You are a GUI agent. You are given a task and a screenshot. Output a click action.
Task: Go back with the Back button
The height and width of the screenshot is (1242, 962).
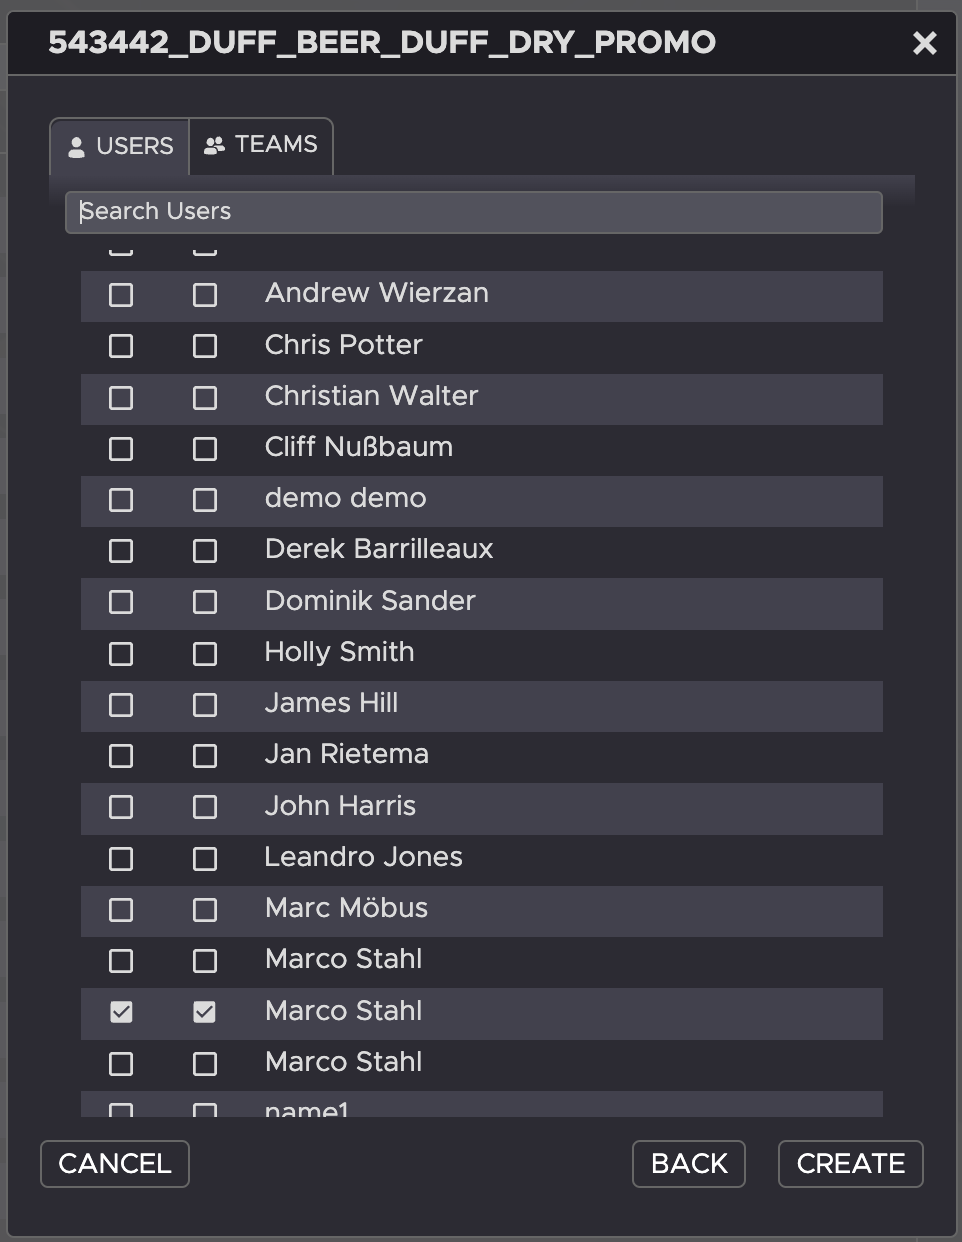point(688,1164)
